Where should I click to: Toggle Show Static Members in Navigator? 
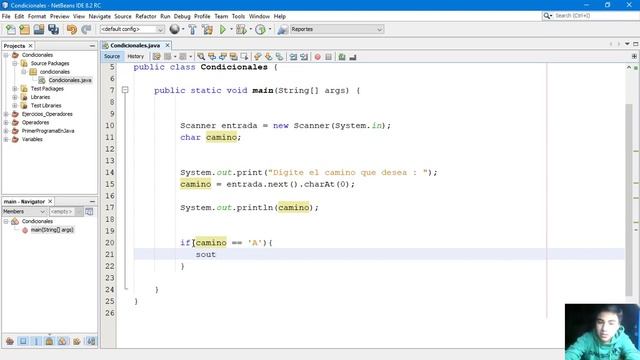[x=36, y=341]
